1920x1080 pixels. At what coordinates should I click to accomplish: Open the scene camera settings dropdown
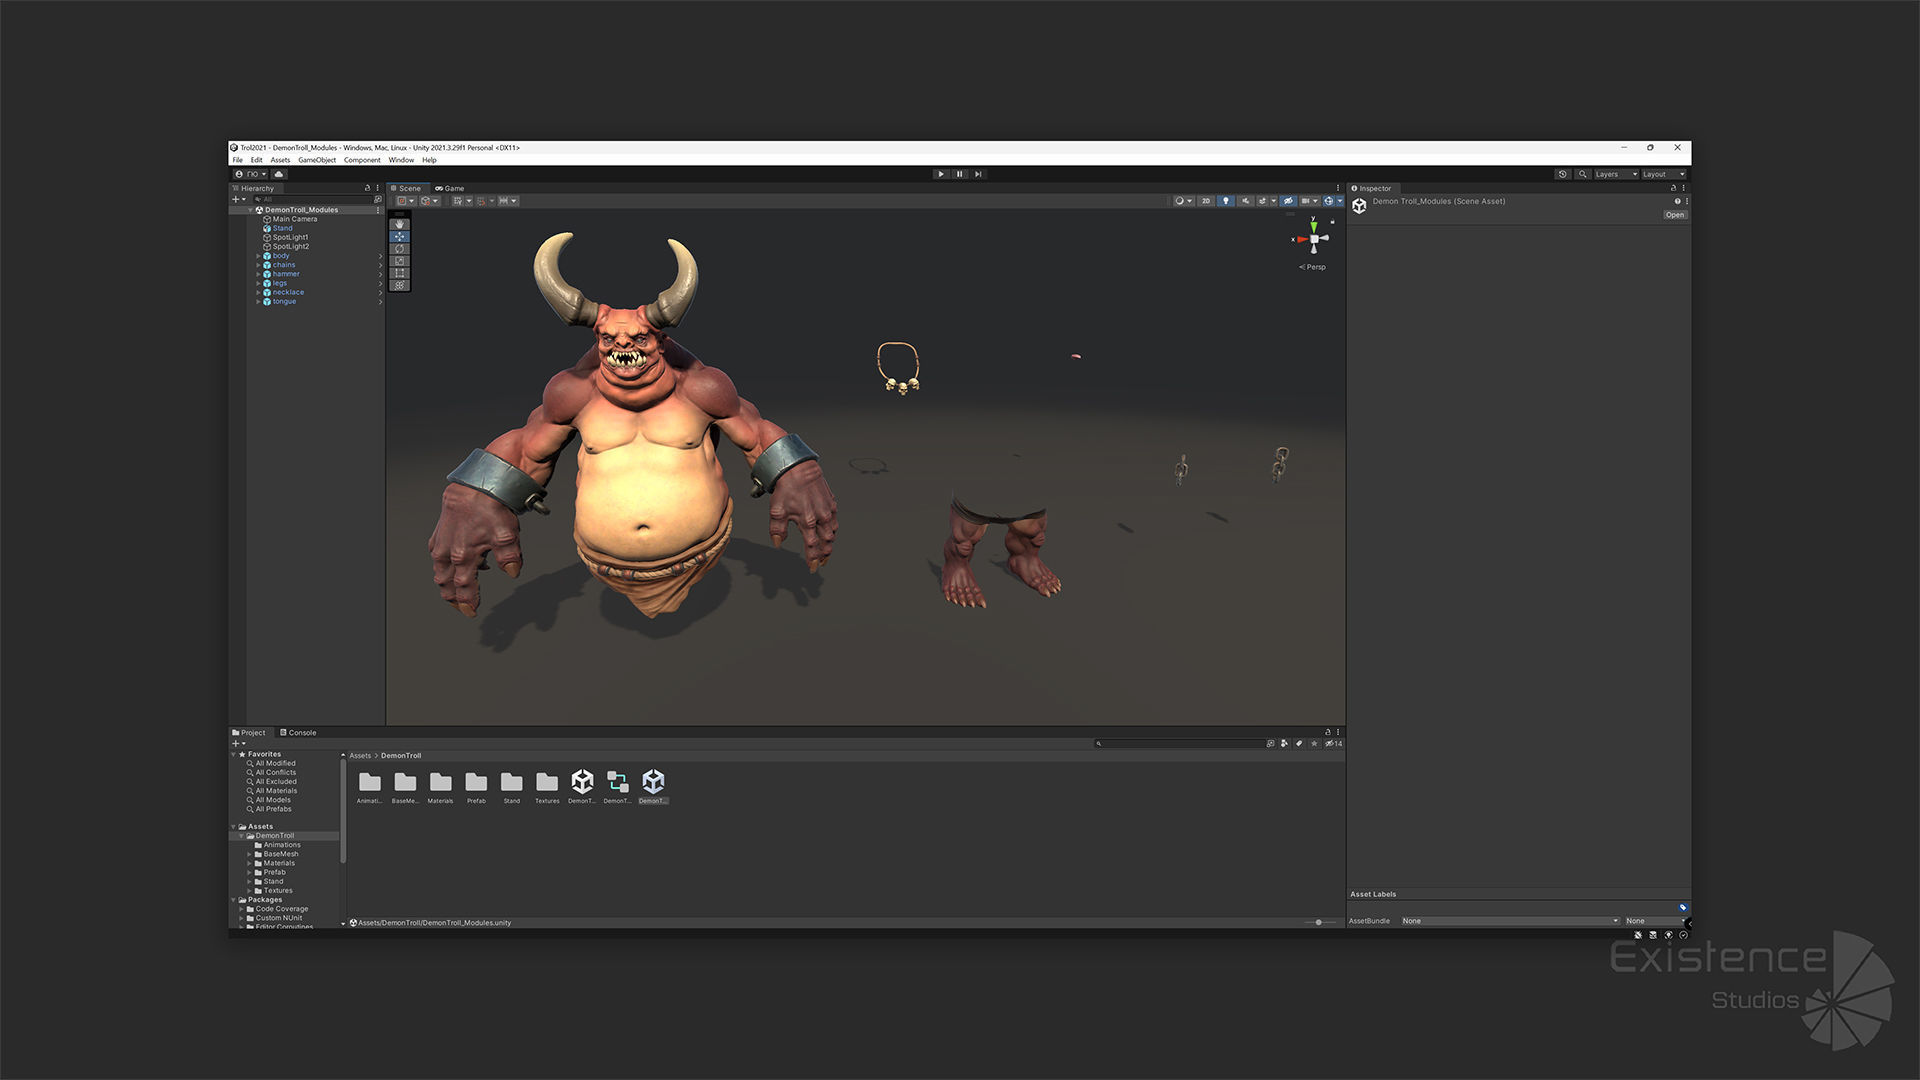point(1309,201)
